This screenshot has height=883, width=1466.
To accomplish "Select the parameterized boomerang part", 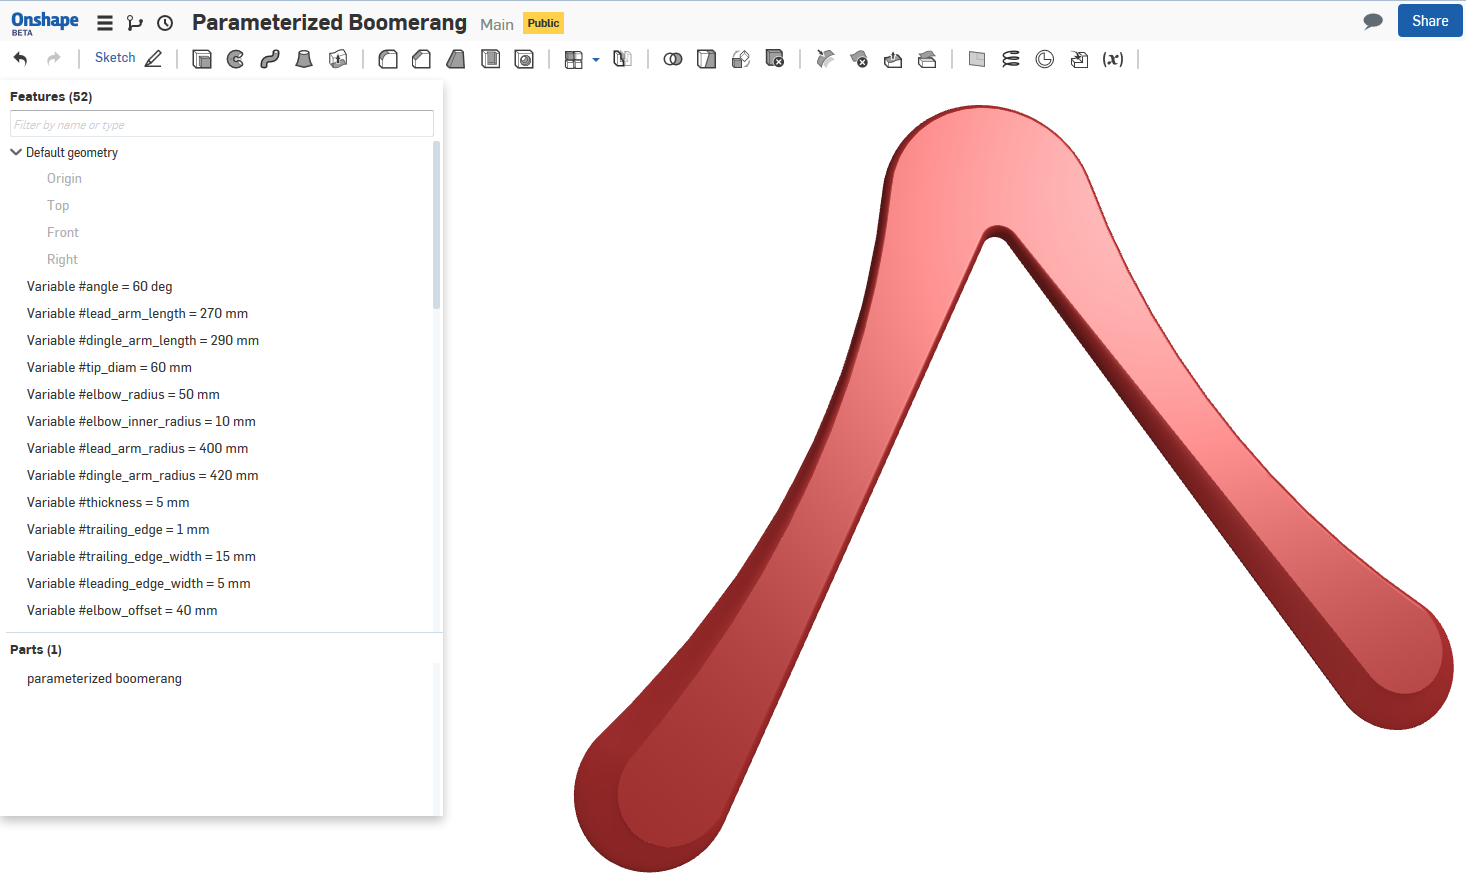I will [105, 678].
